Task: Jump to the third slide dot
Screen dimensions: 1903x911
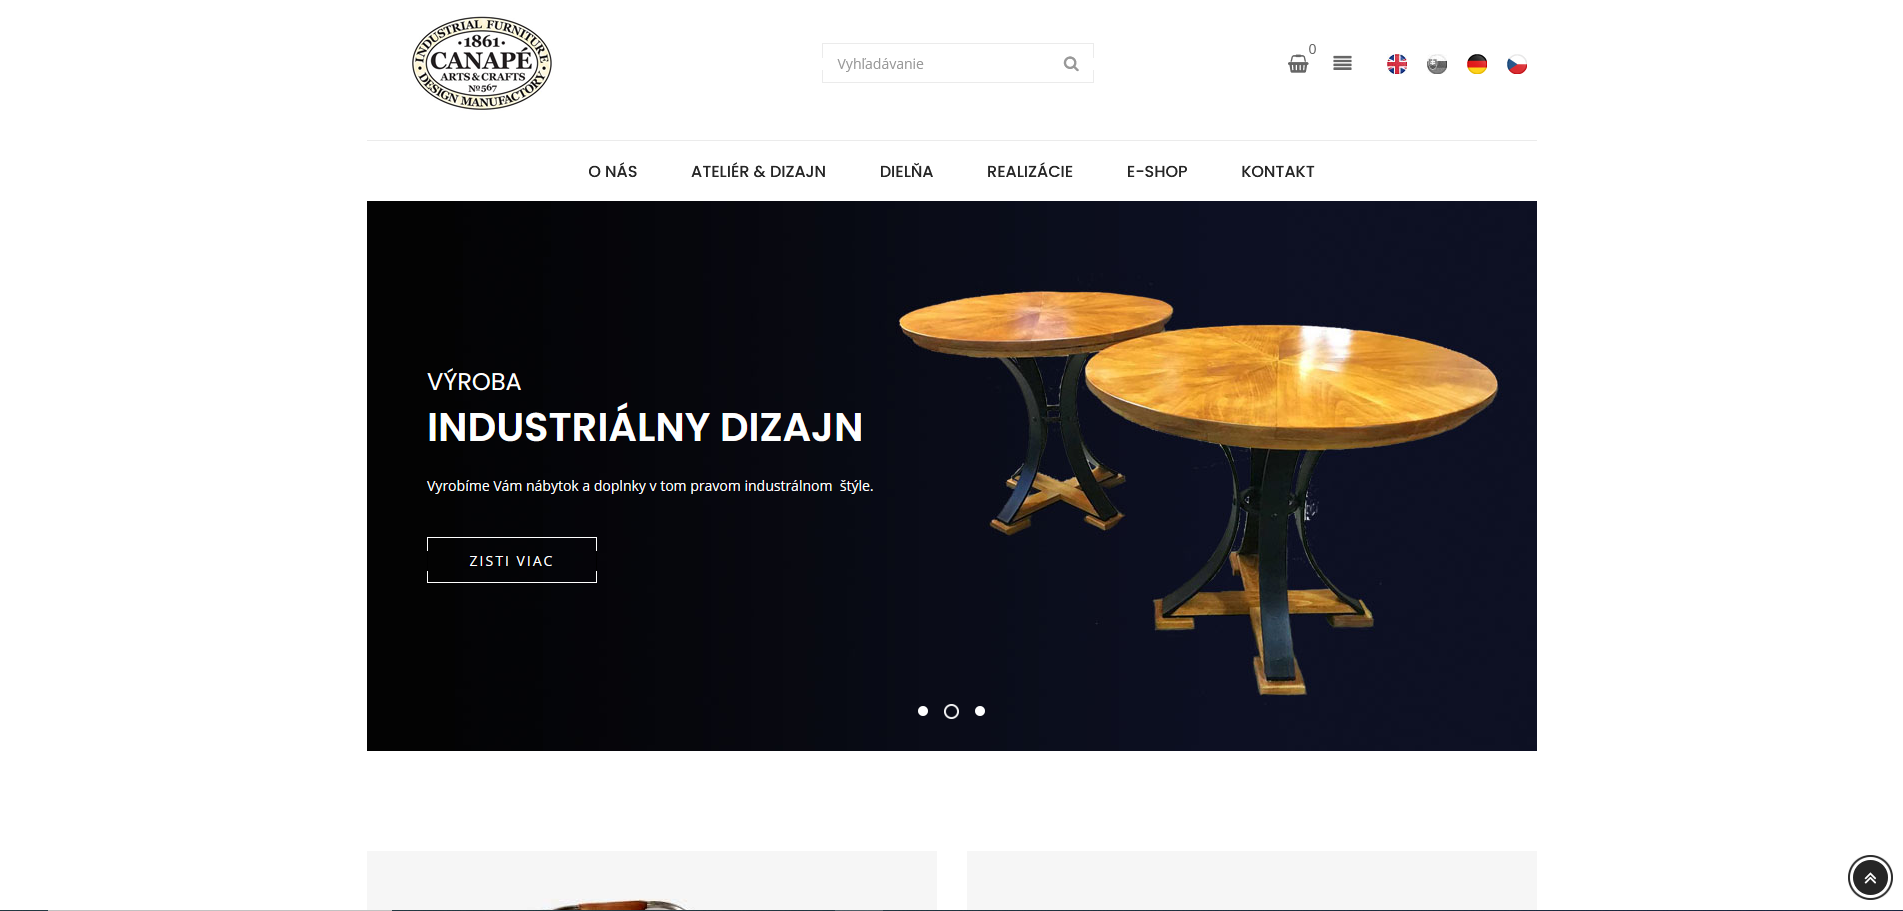Action: [980, 711]
